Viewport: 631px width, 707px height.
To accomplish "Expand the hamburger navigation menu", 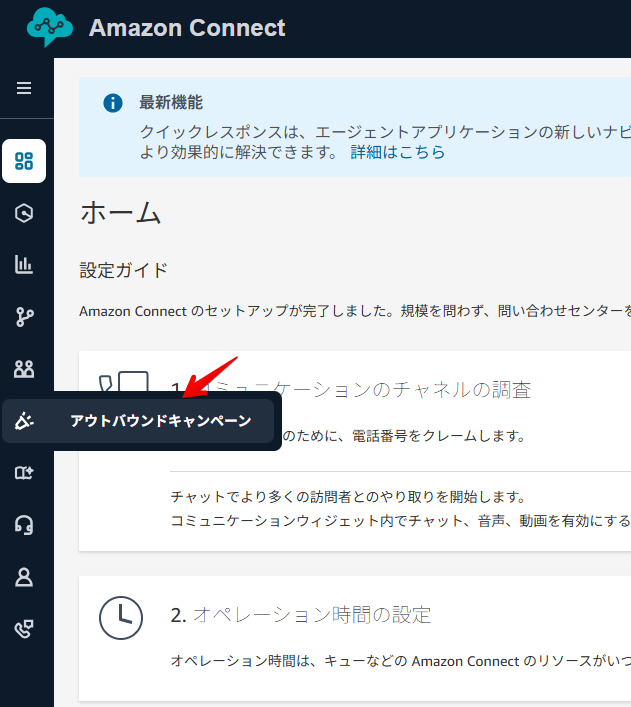I will (24, 88).
